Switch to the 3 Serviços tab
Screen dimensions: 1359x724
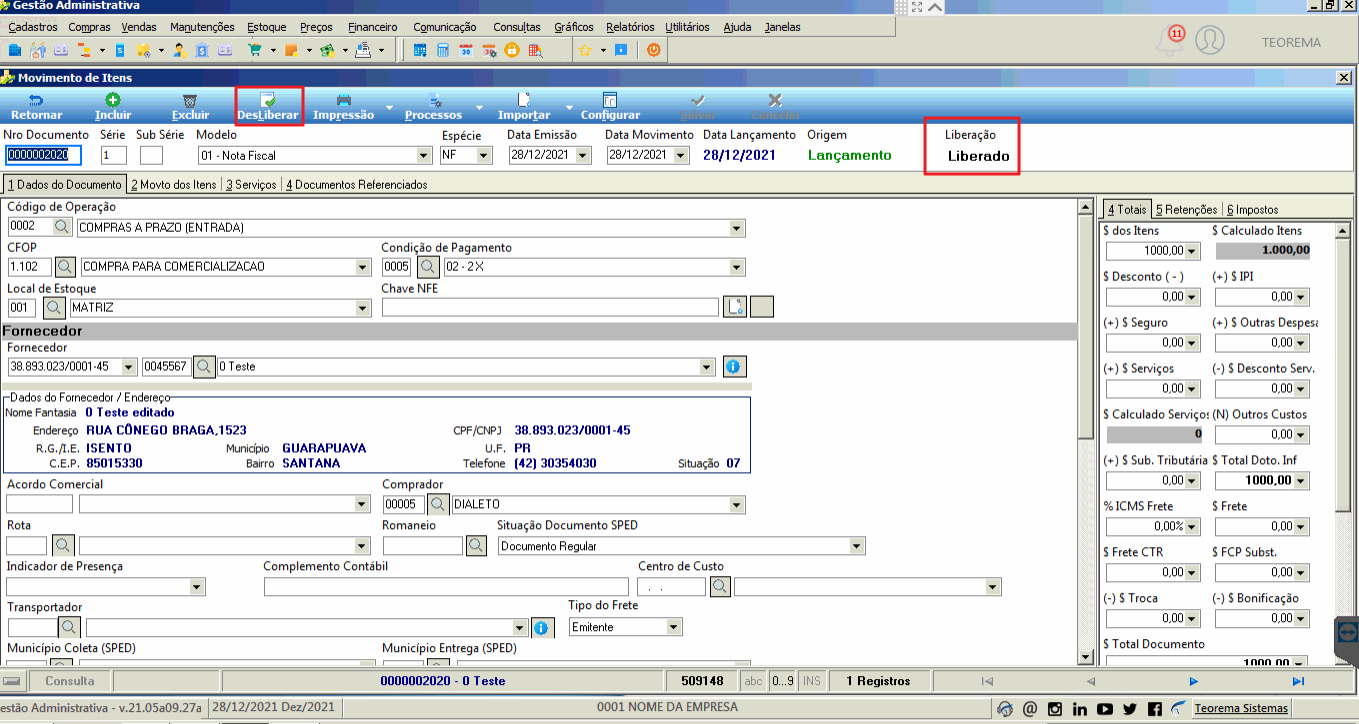click(251, 184)
